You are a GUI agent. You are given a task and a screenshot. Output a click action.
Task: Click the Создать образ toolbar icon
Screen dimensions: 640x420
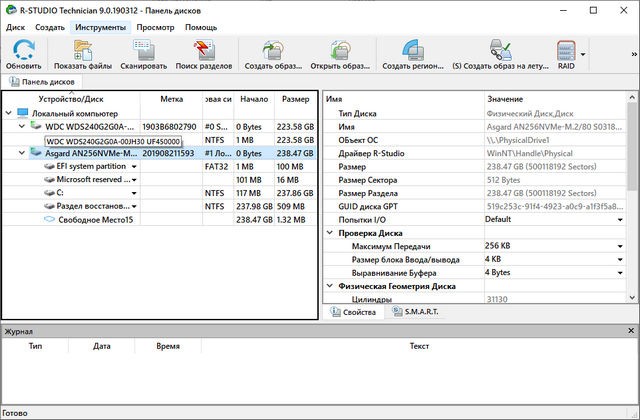271,49
